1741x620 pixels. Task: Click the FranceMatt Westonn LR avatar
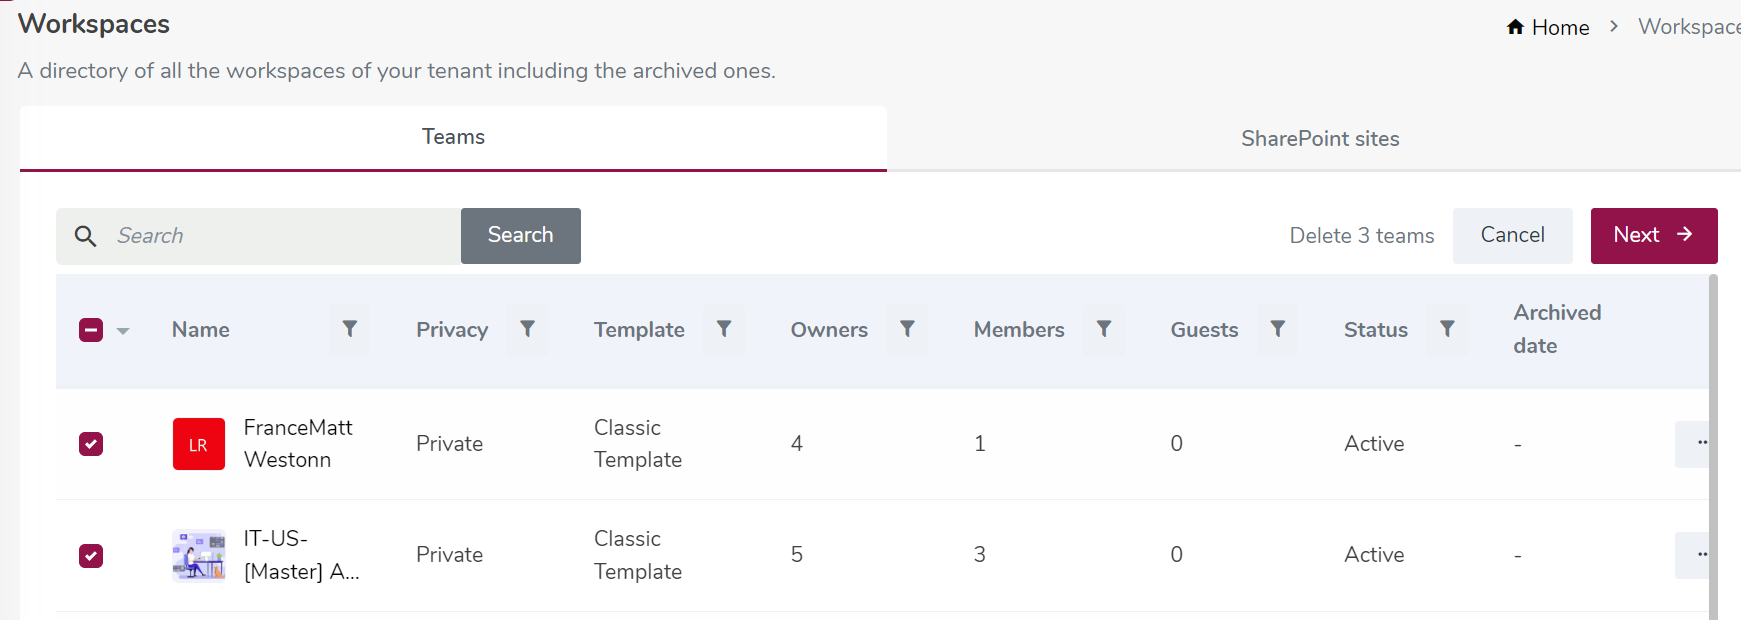click(x=198, y=444)
